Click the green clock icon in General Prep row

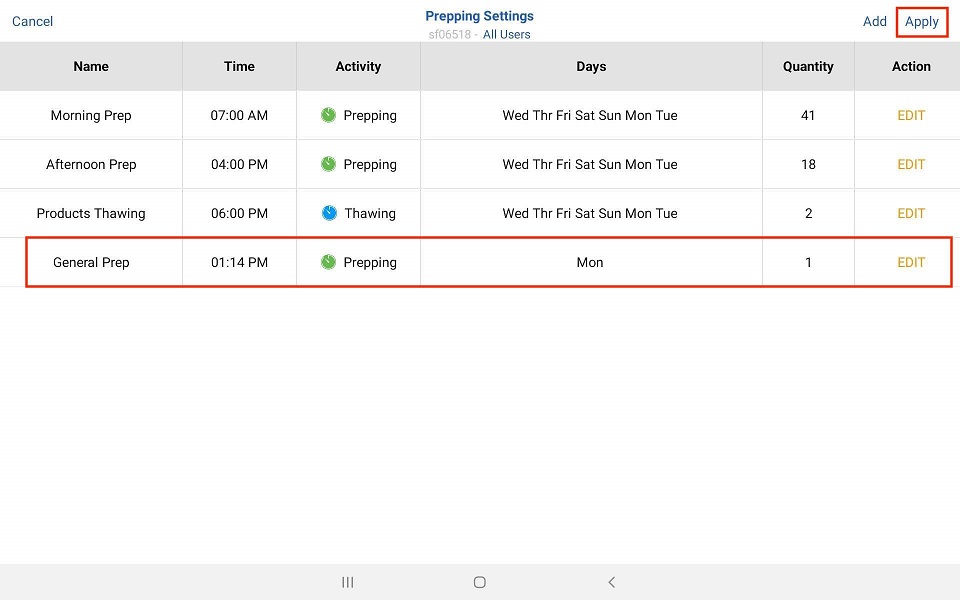328,262
